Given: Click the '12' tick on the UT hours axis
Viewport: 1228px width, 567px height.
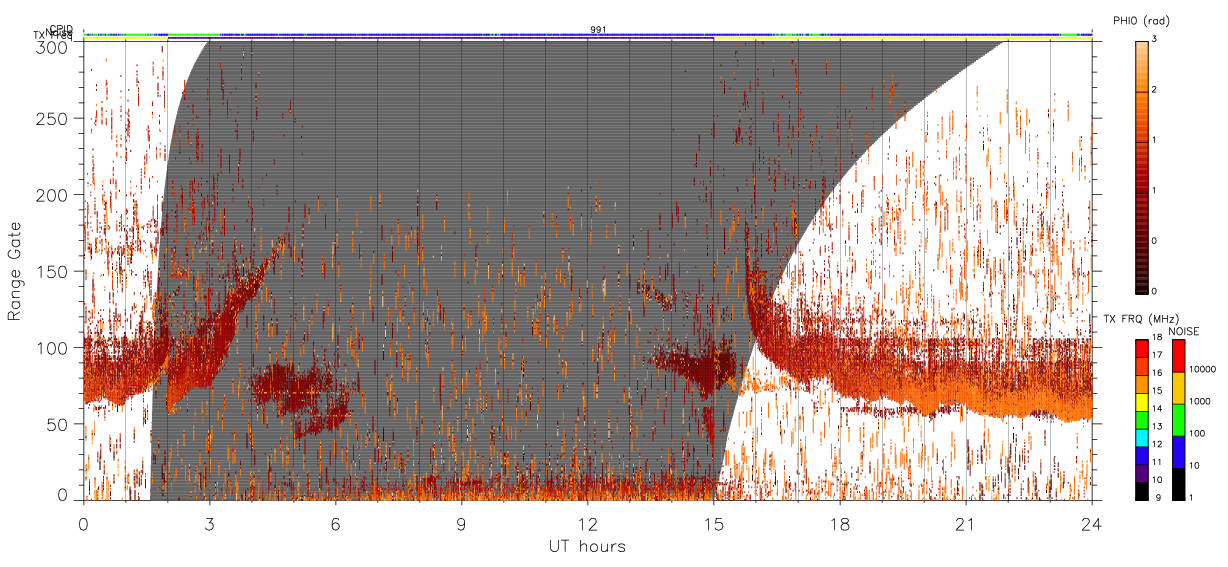Looking at the screenshot, I should 588,523.
